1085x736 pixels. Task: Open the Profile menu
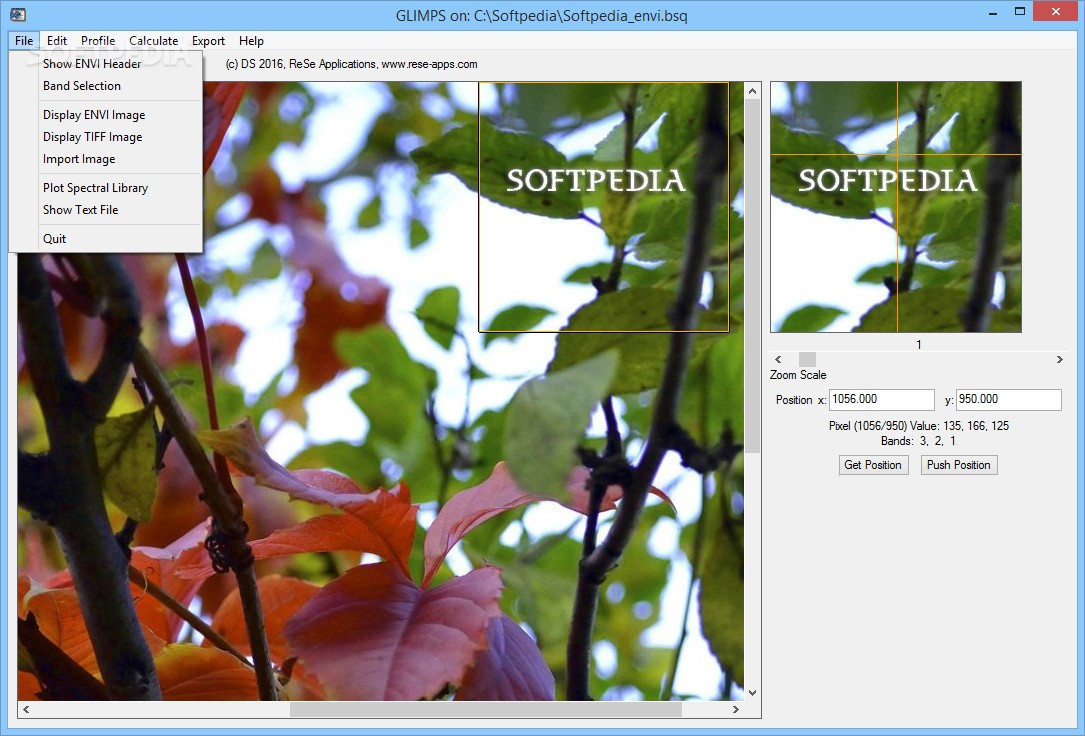(x=98, y=41)
